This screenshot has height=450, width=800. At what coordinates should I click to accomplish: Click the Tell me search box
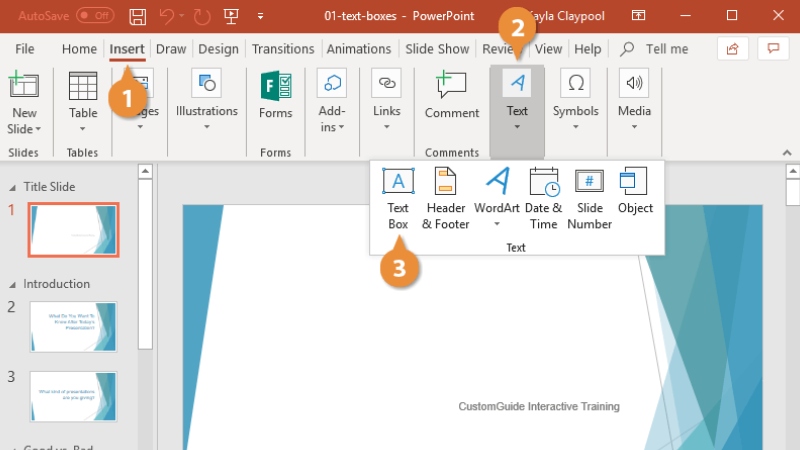(655, 49)
